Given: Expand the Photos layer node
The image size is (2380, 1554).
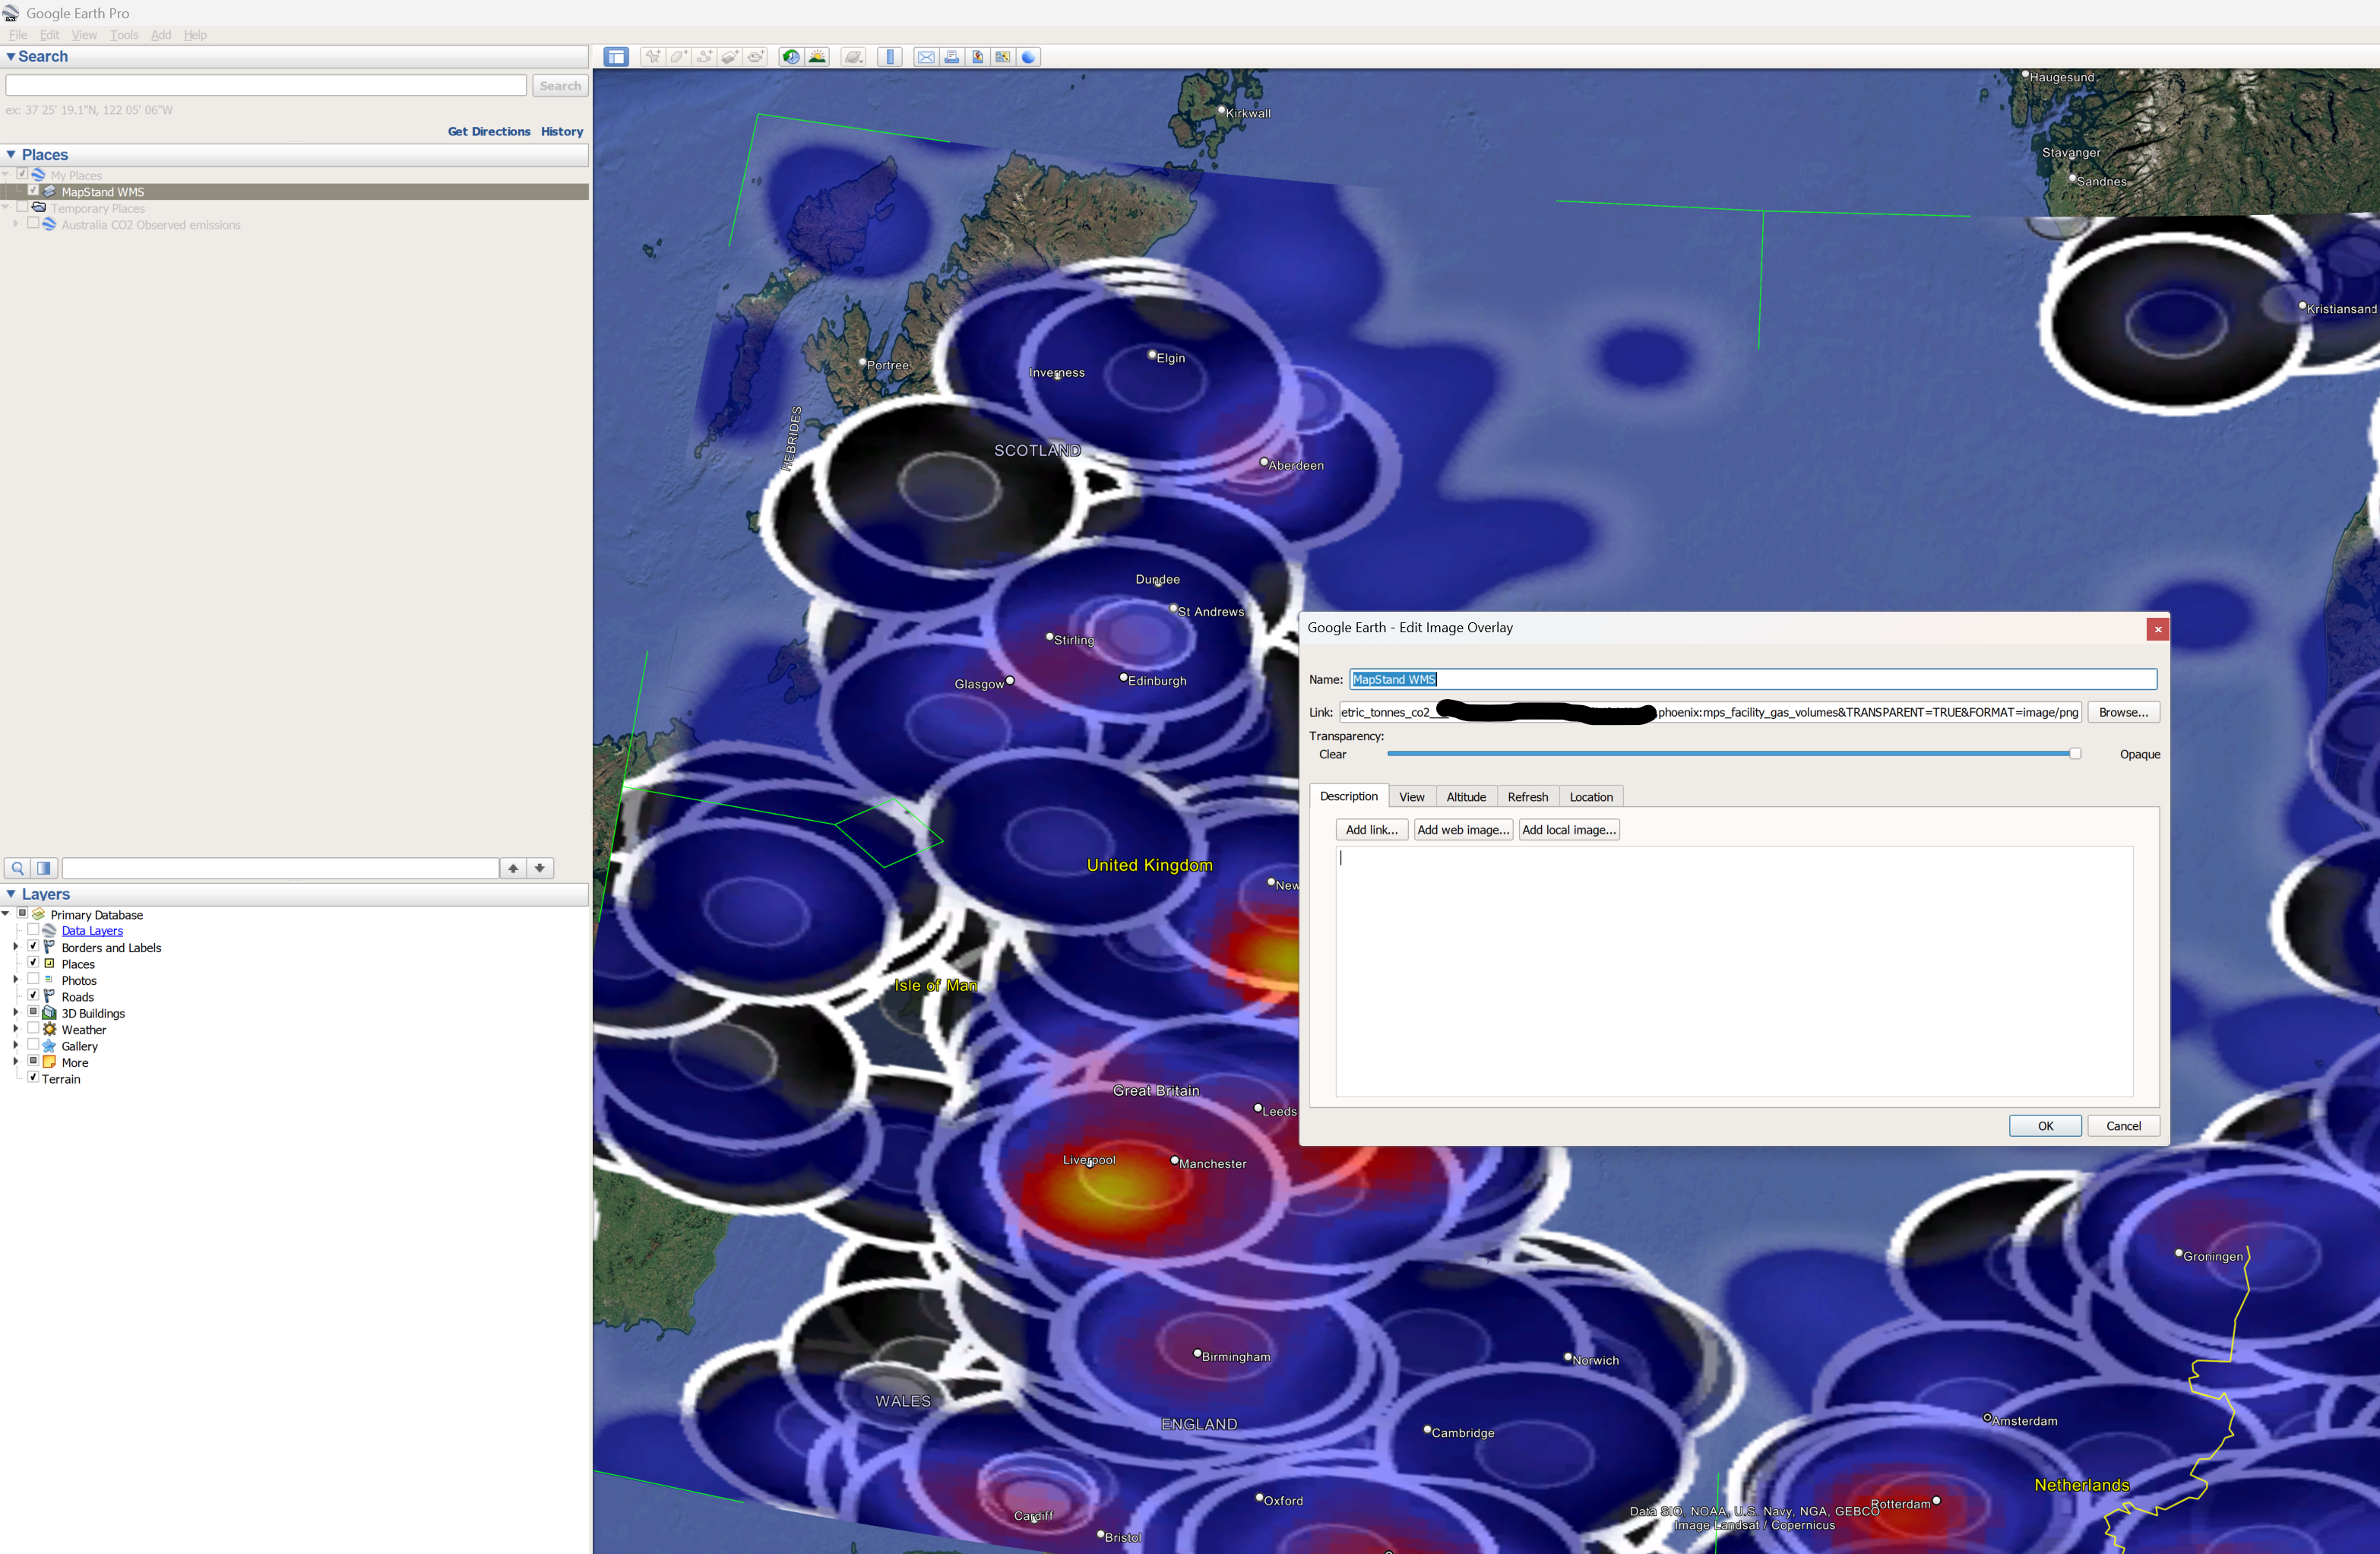Looking at the screenshot, I should [x=16, y=980].
